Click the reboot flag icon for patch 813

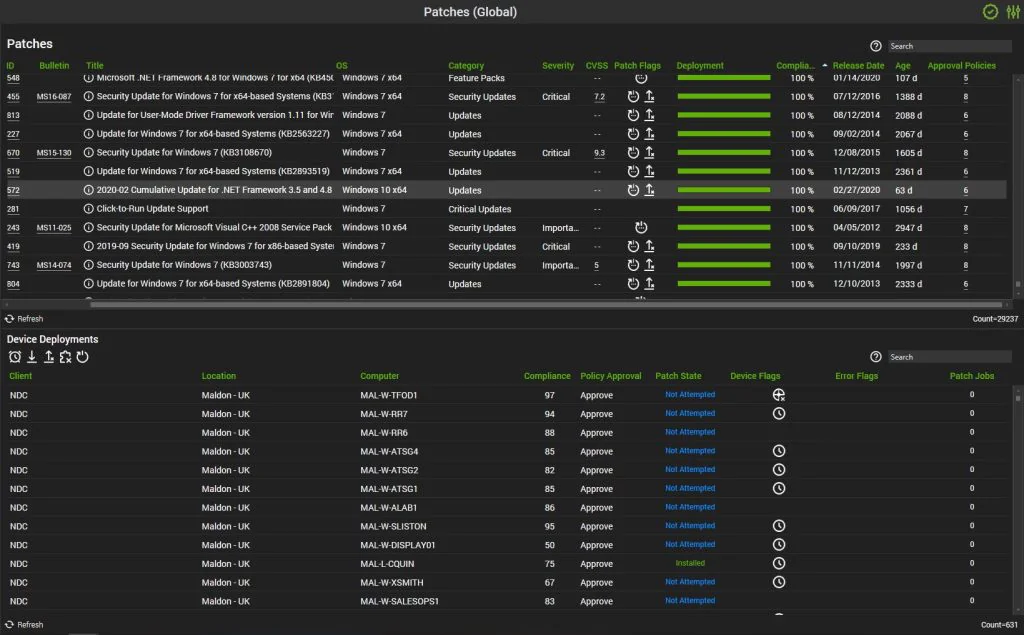[633, 115]
